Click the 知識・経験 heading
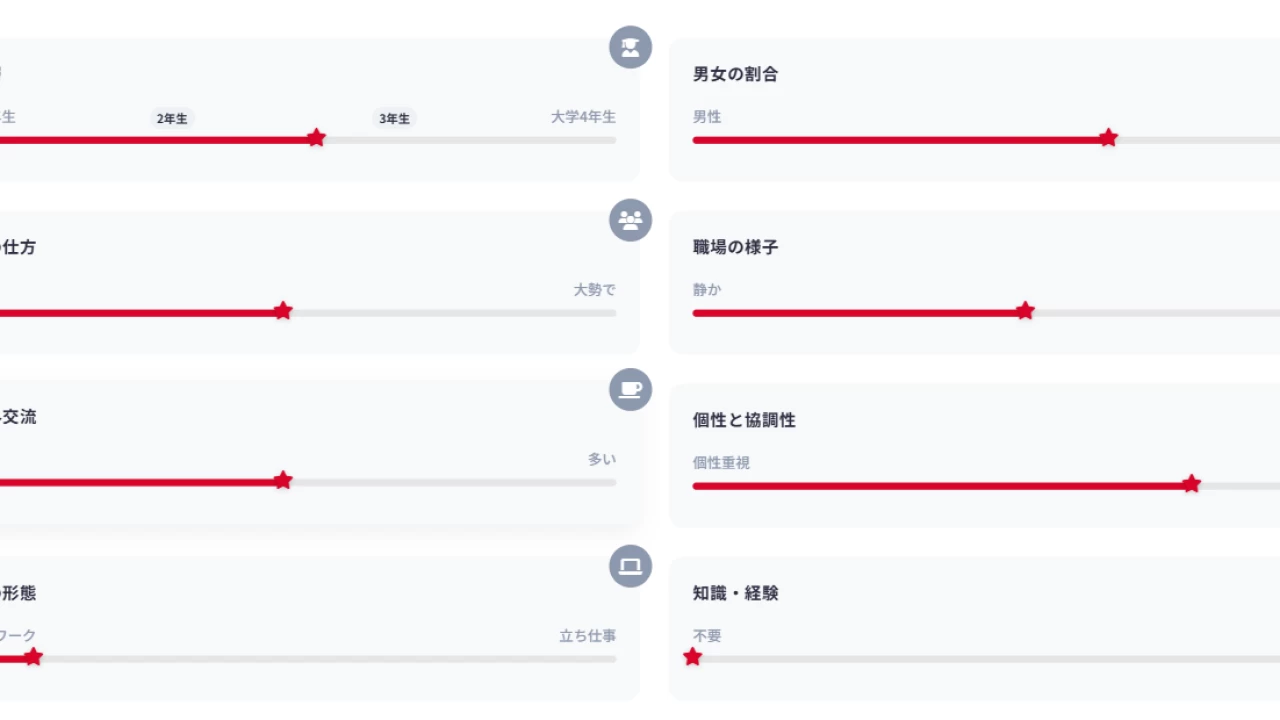Image resolution: width=1280 pixels, height=720 pixels. coord(735,593)
